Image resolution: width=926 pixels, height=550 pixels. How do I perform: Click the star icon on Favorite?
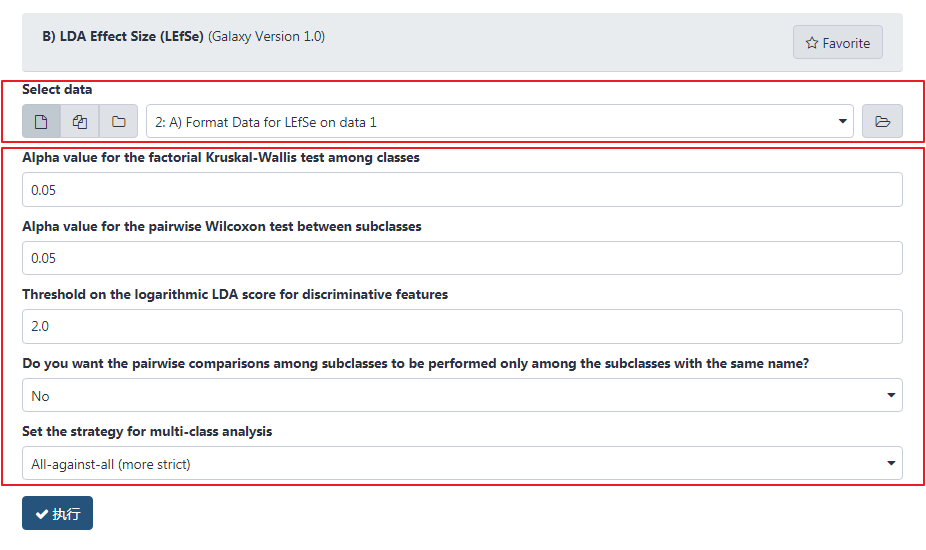812,43
